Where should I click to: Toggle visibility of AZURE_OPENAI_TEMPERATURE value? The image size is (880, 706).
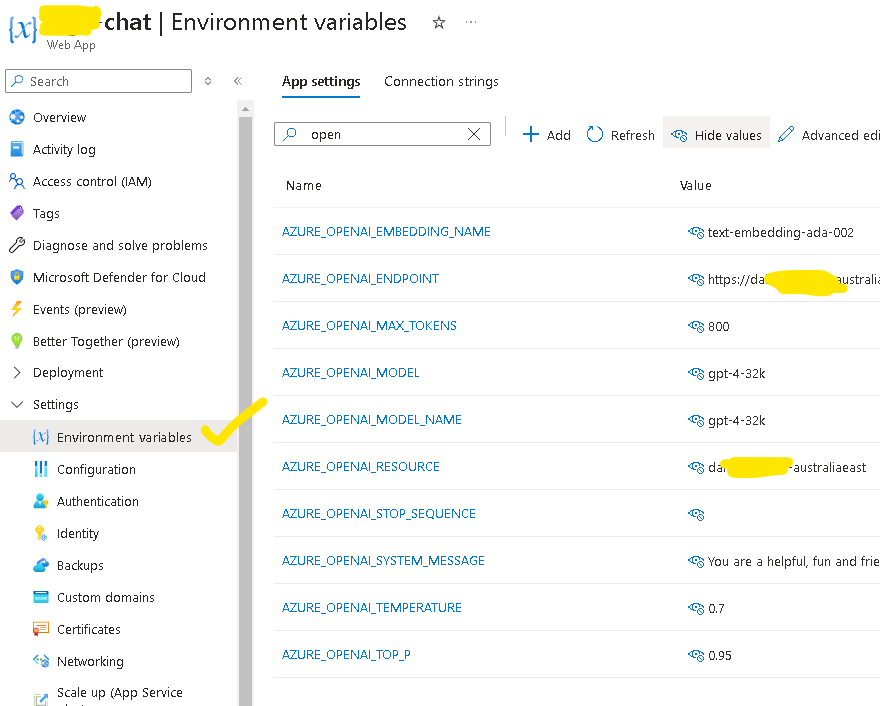tap(696, 608)
